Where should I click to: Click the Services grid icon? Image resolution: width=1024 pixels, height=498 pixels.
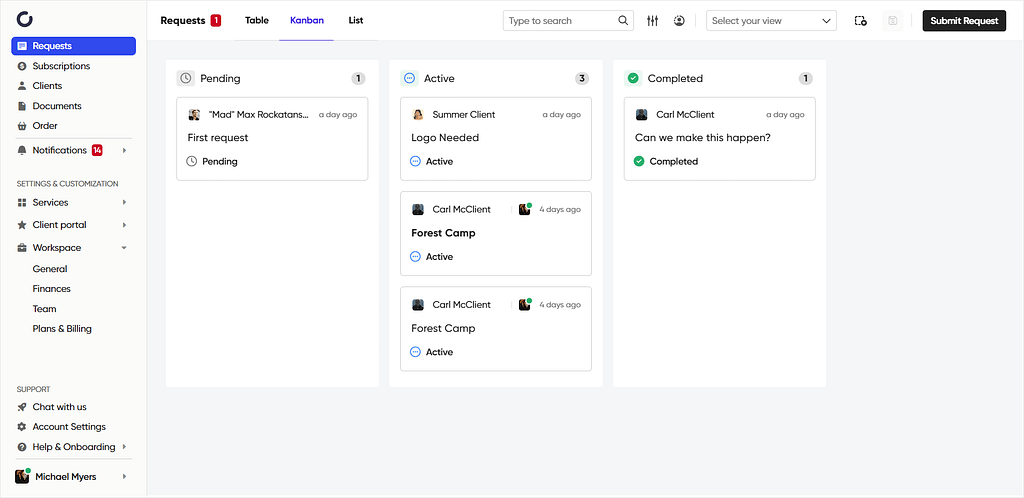point(22,202)
